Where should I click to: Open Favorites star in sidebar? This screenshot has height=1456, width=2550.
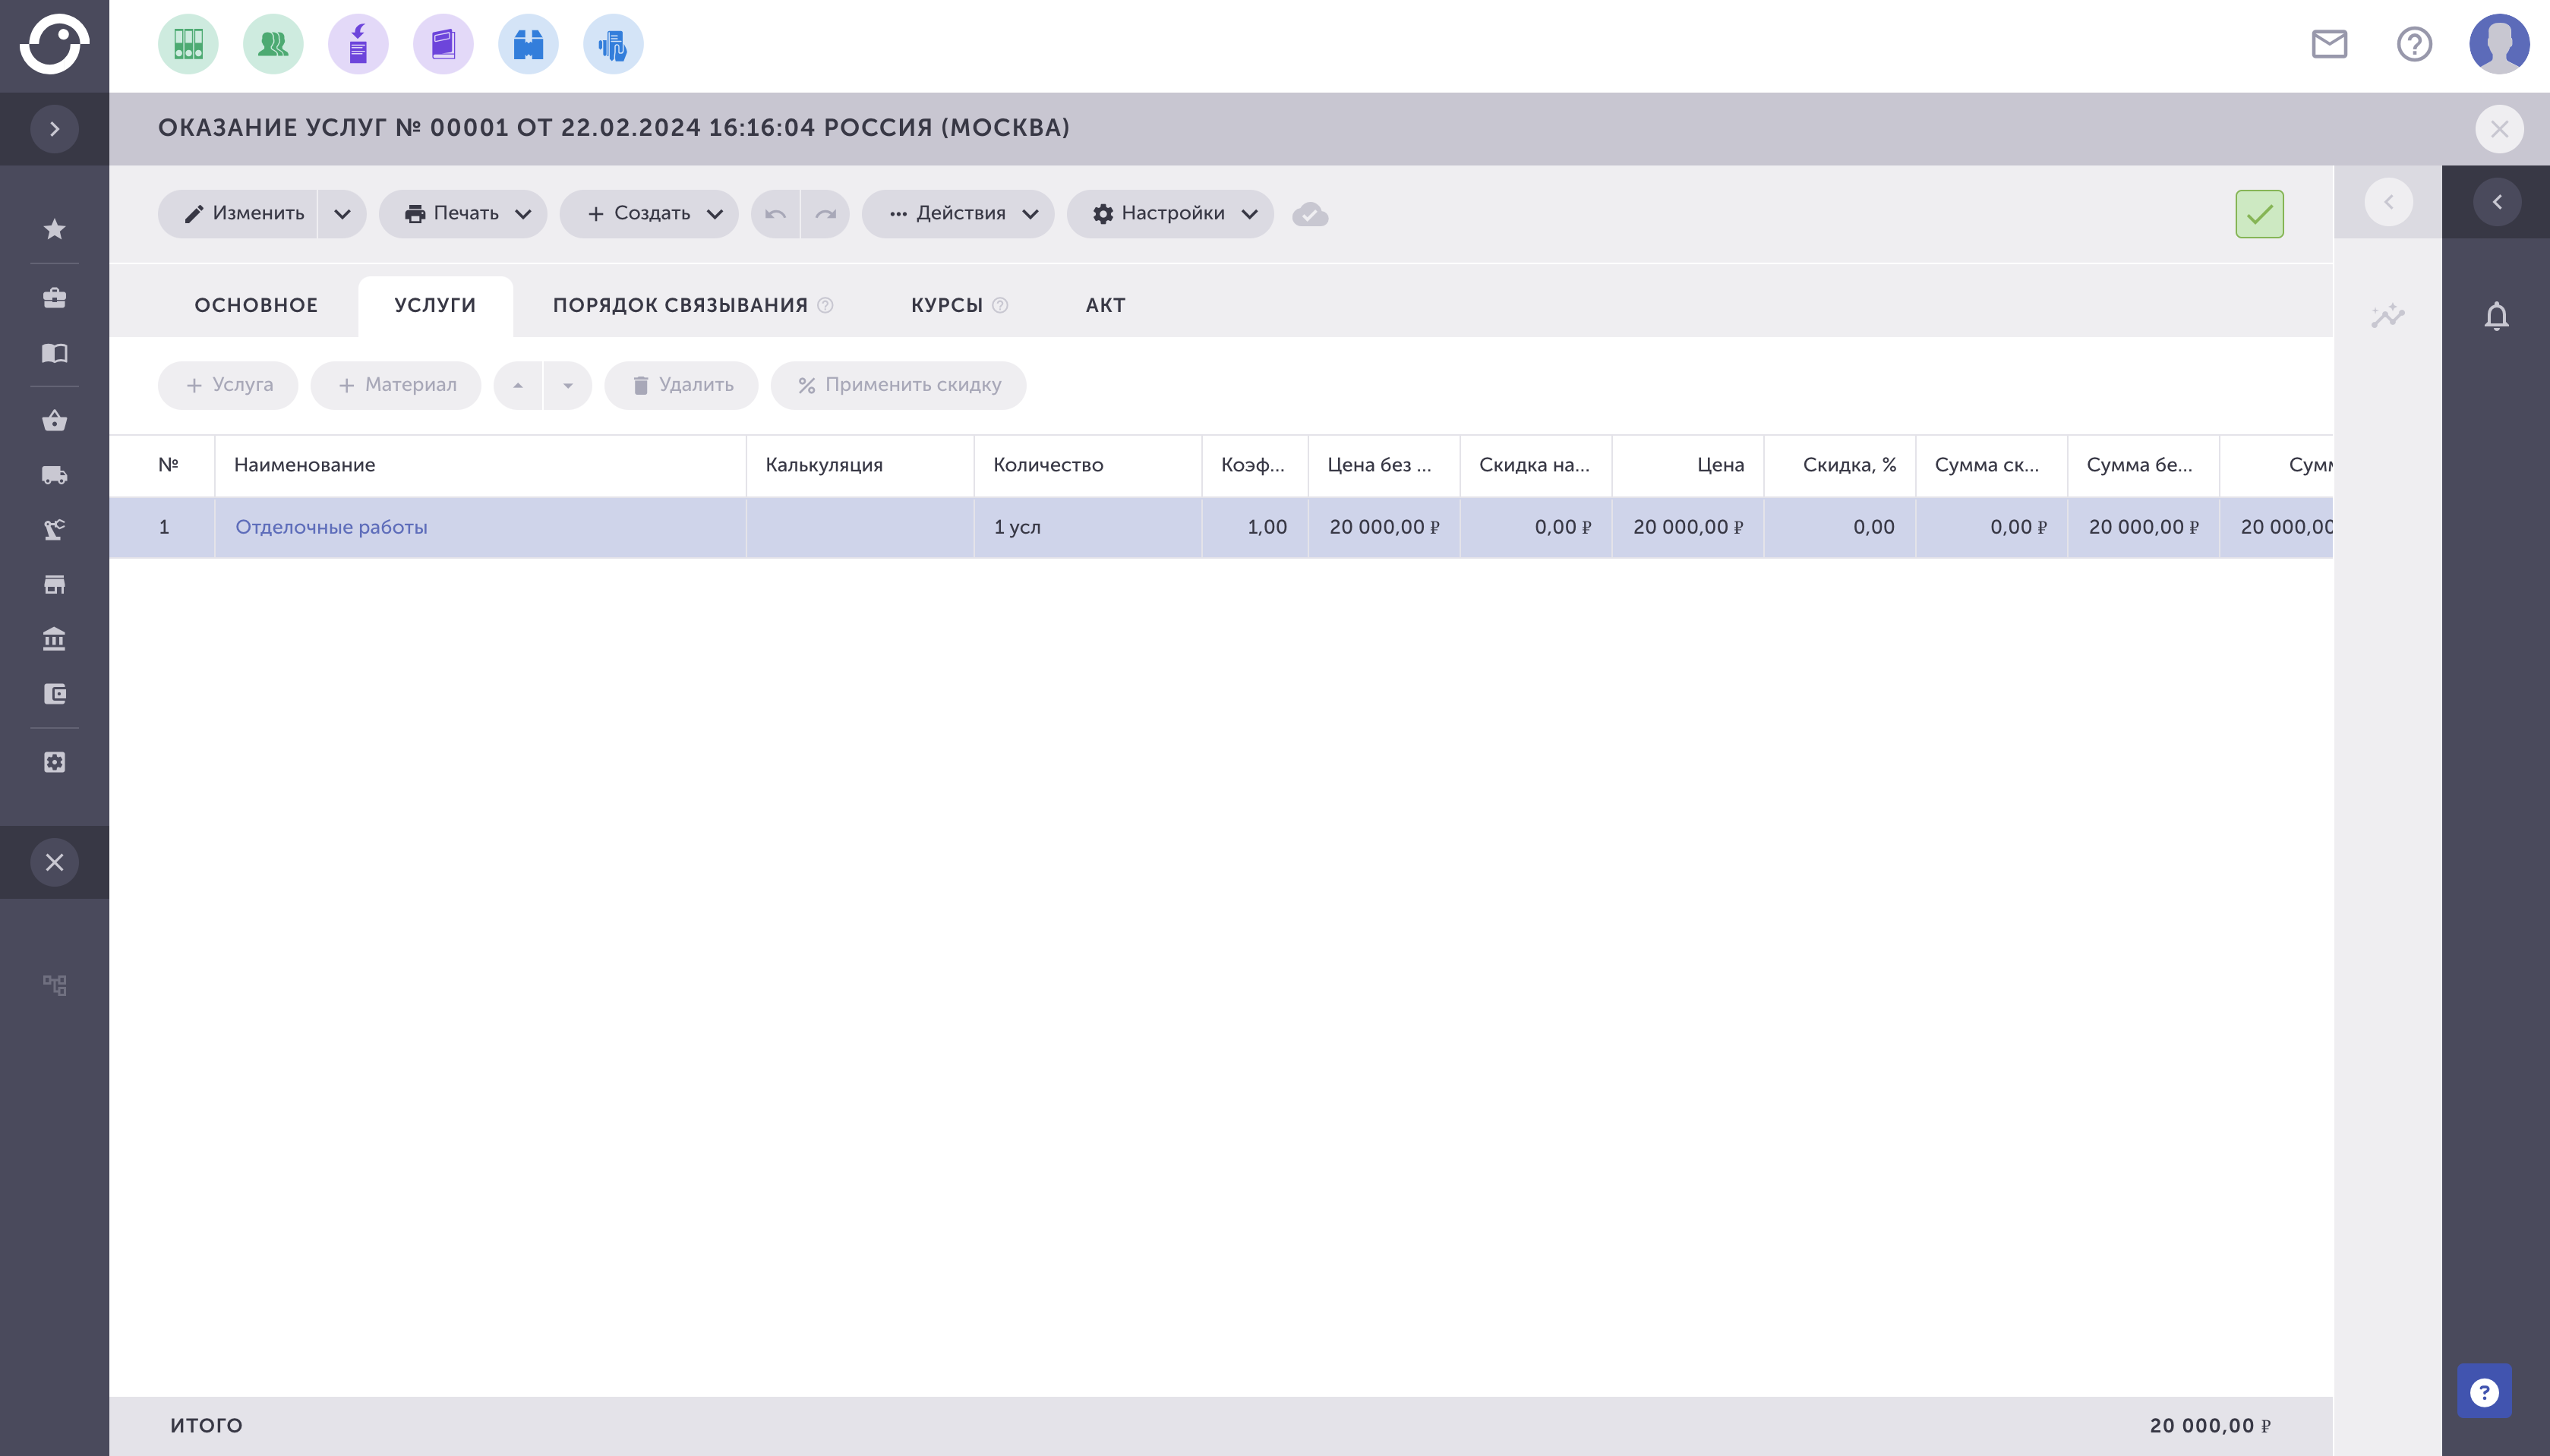pyautogui.click(x=54, y=229)
